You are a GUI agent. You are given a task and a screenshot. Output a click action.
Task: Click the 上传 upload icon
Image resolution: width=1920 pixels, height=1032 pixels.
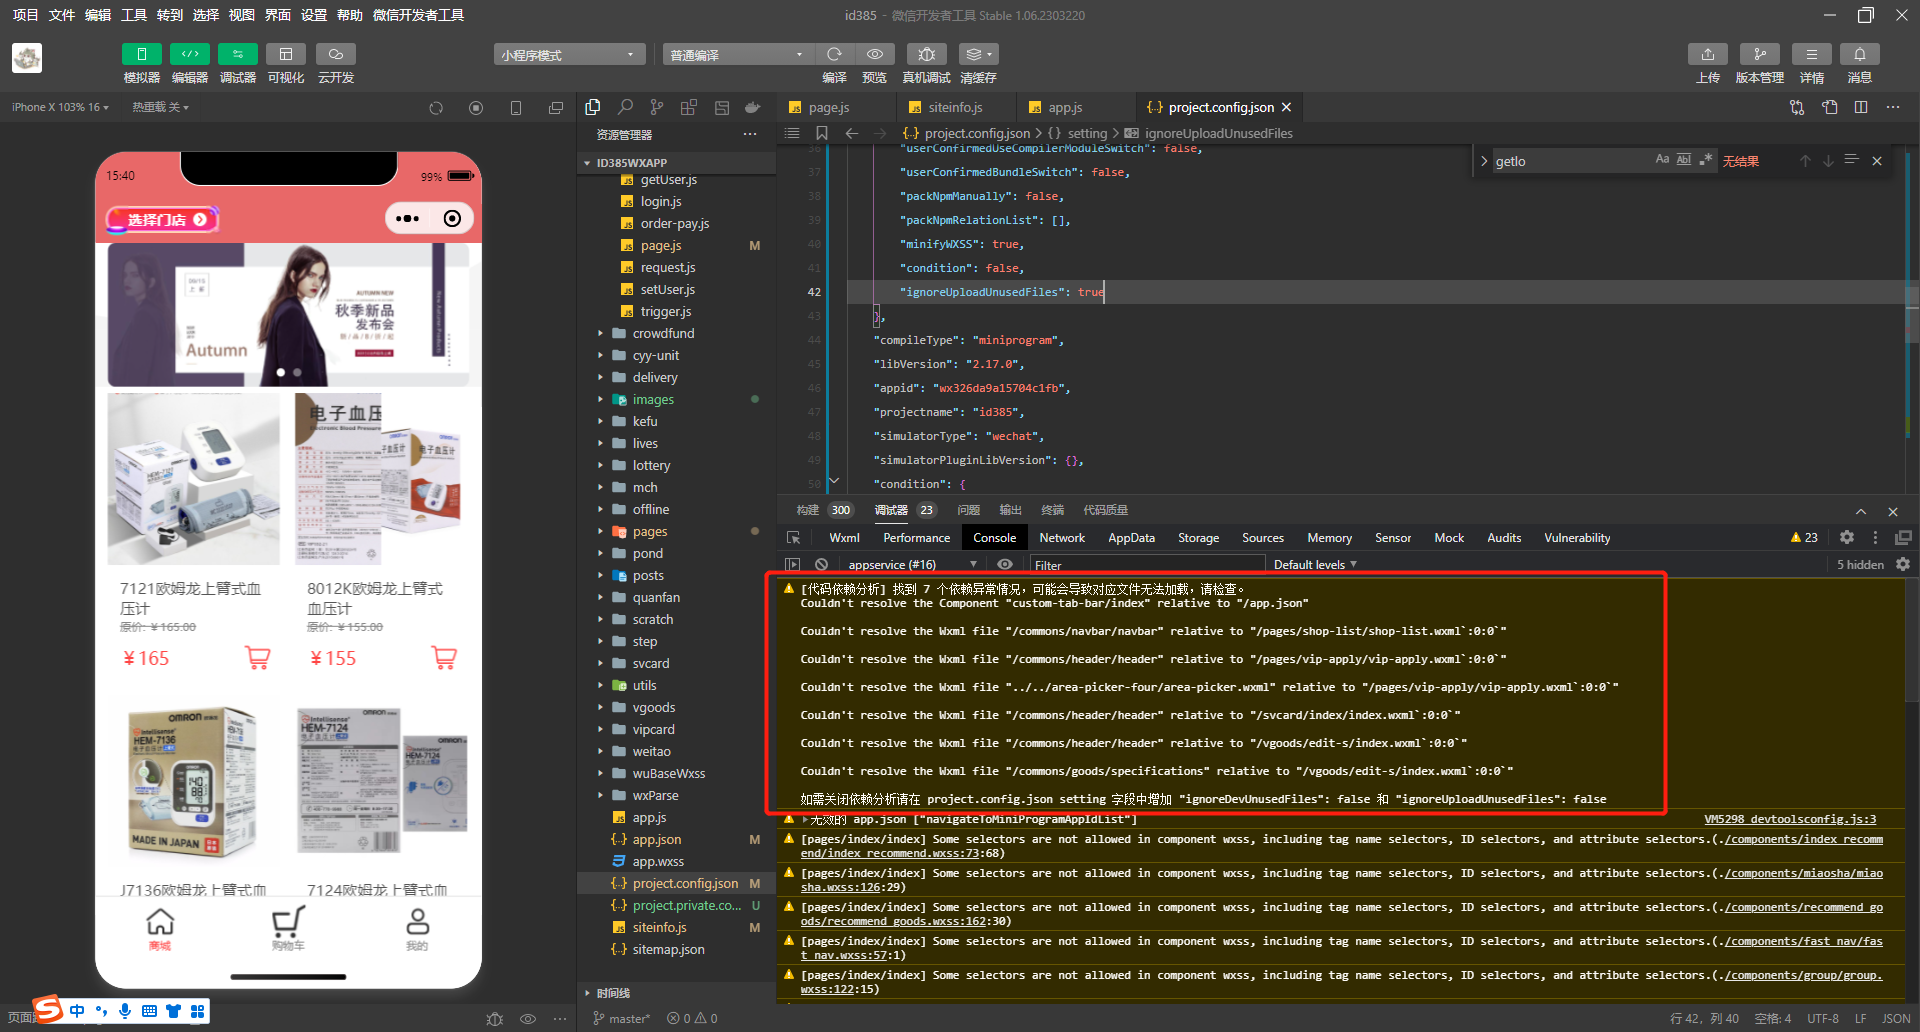(x=1707, y=54)
